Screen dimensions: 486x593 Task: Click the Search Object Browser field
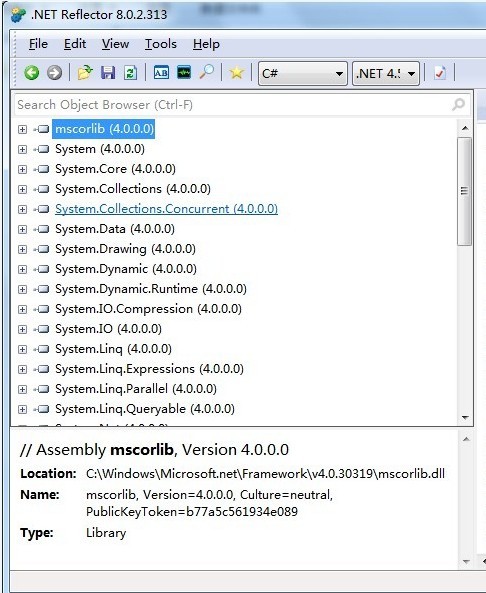click(x=242, y=104)
